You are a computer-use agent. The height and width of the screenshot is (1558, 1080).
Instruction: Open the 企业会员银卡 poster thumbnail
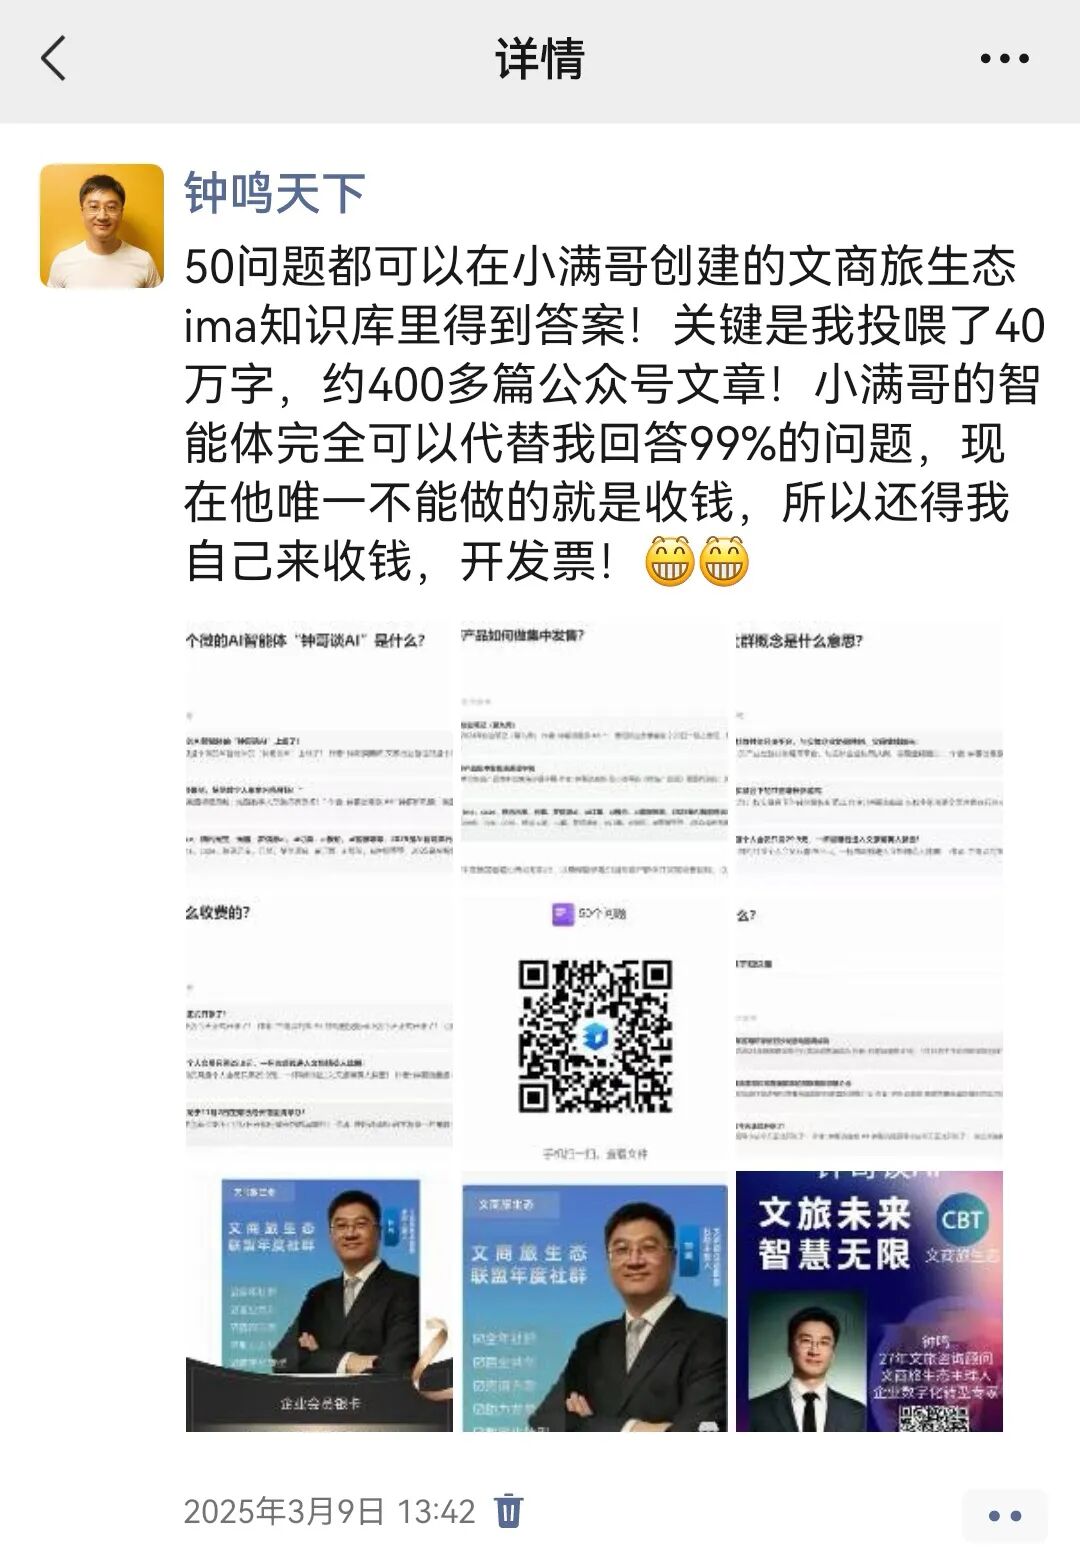[x=319, y=1301]
